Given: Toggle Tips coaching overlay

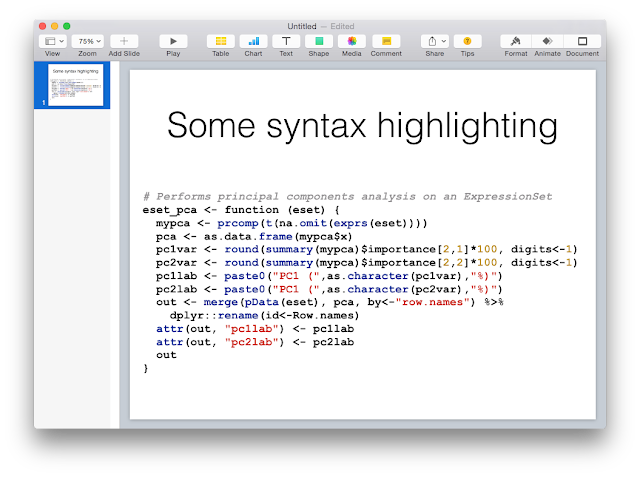Looking at the screenshot, I should point(467,41).
